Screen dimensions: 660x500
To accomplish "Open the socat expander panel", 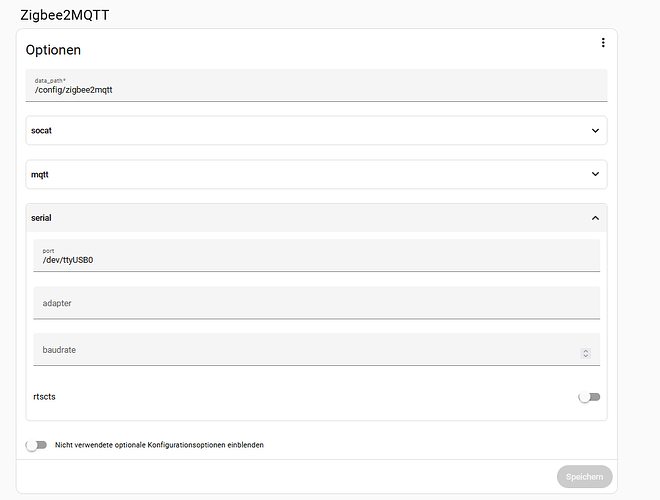I will [x=316, y=130].
